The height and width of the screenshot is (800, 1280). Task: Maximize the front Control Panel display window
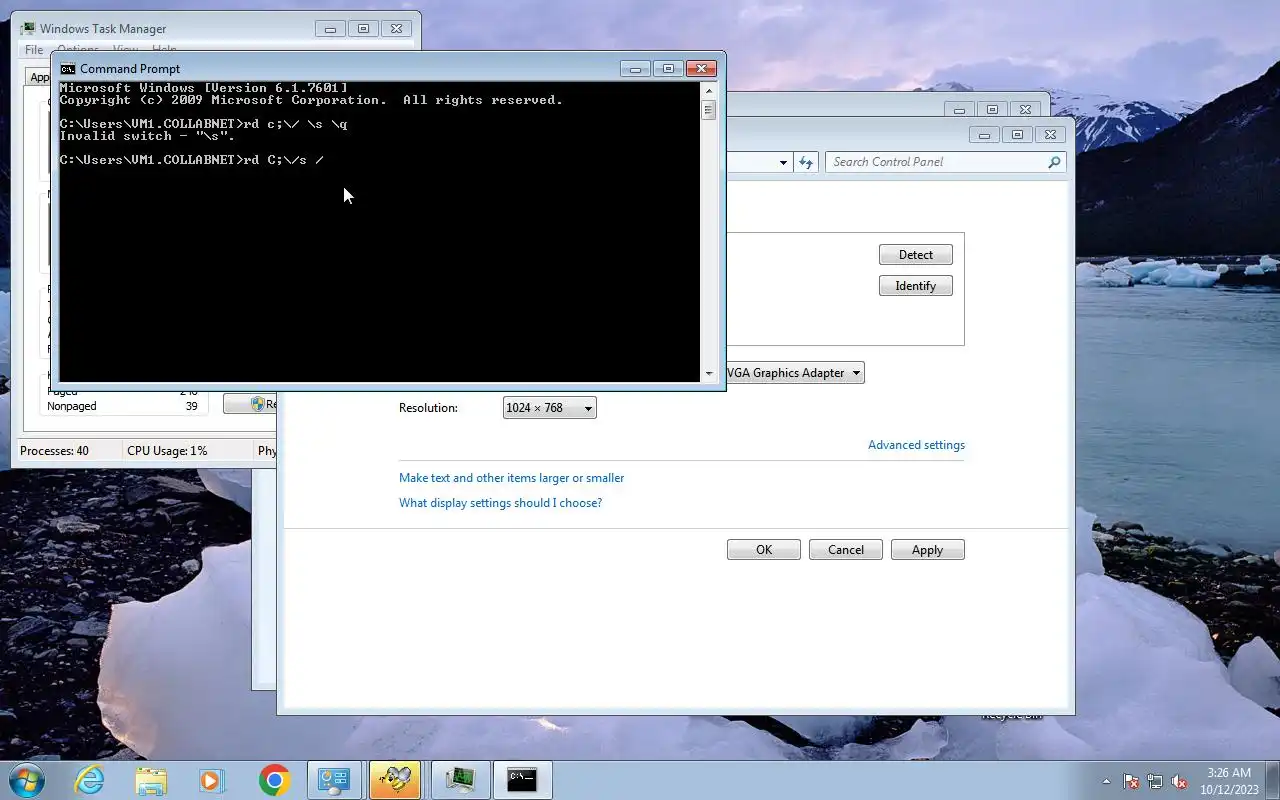point(1017,135)
